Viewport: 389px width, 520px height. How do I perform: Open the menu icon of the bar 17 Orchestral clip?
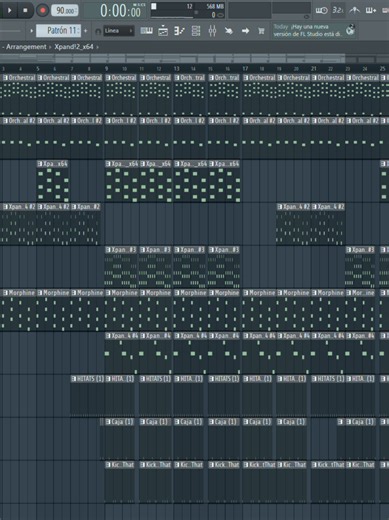[x=246, y=78]
